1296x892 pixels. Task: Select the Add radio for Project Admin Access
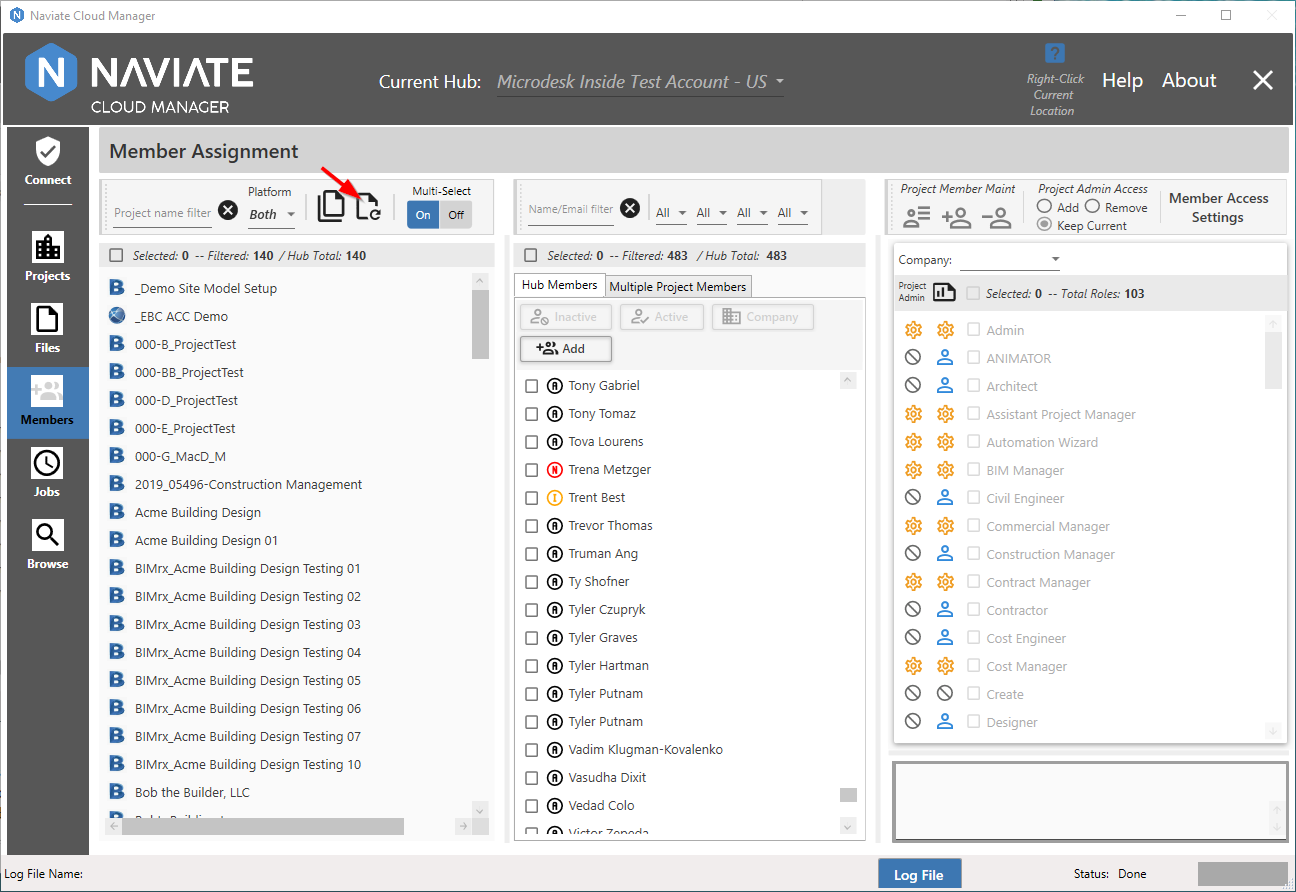[x=1045, y=207]
